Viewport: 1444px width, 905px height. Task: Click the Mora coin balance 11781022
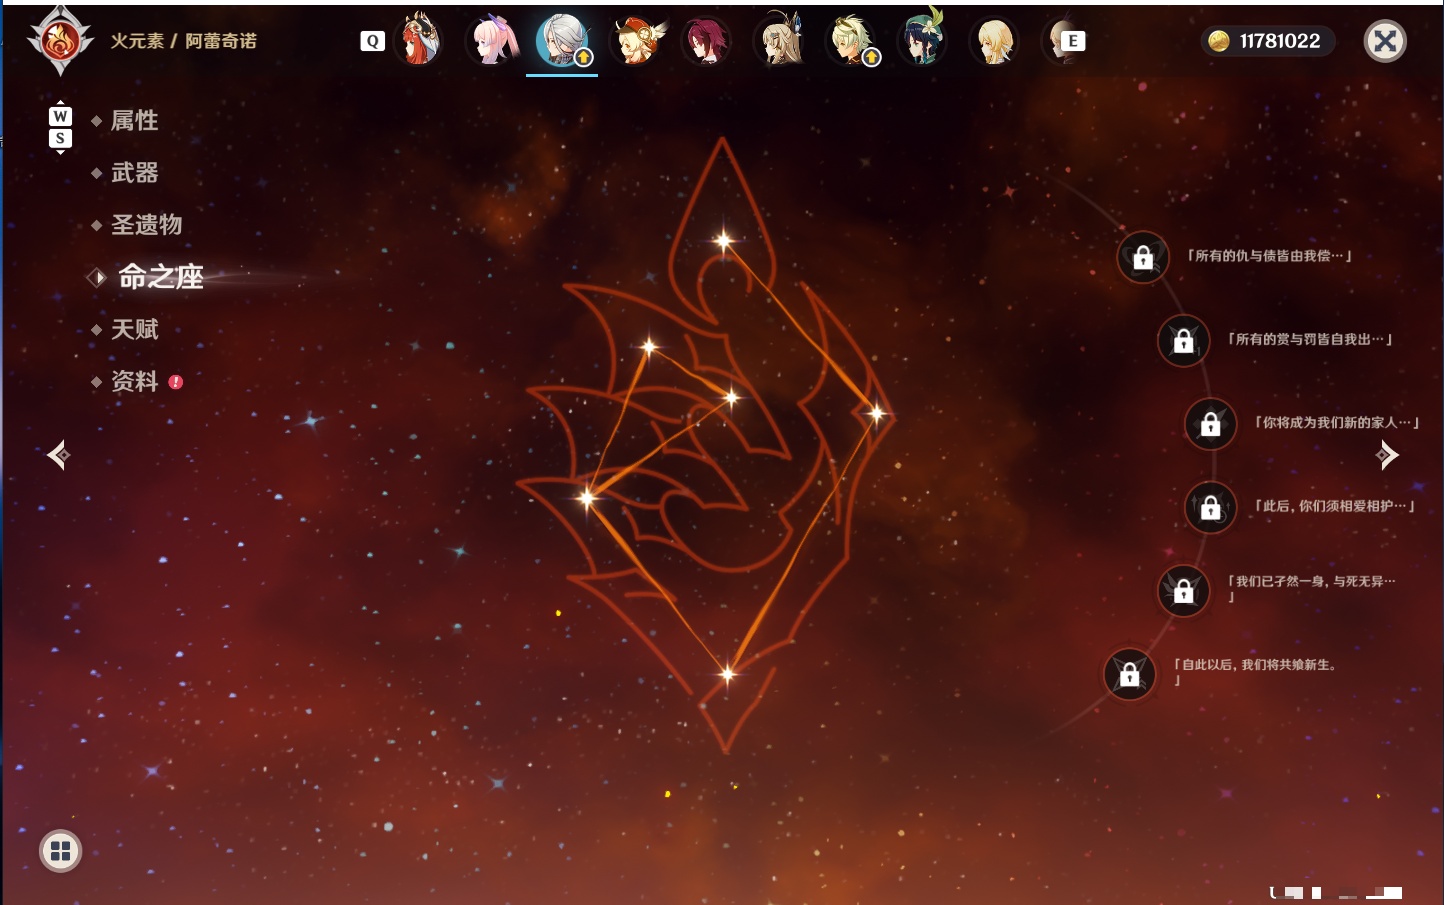[x=1267, y=41]
